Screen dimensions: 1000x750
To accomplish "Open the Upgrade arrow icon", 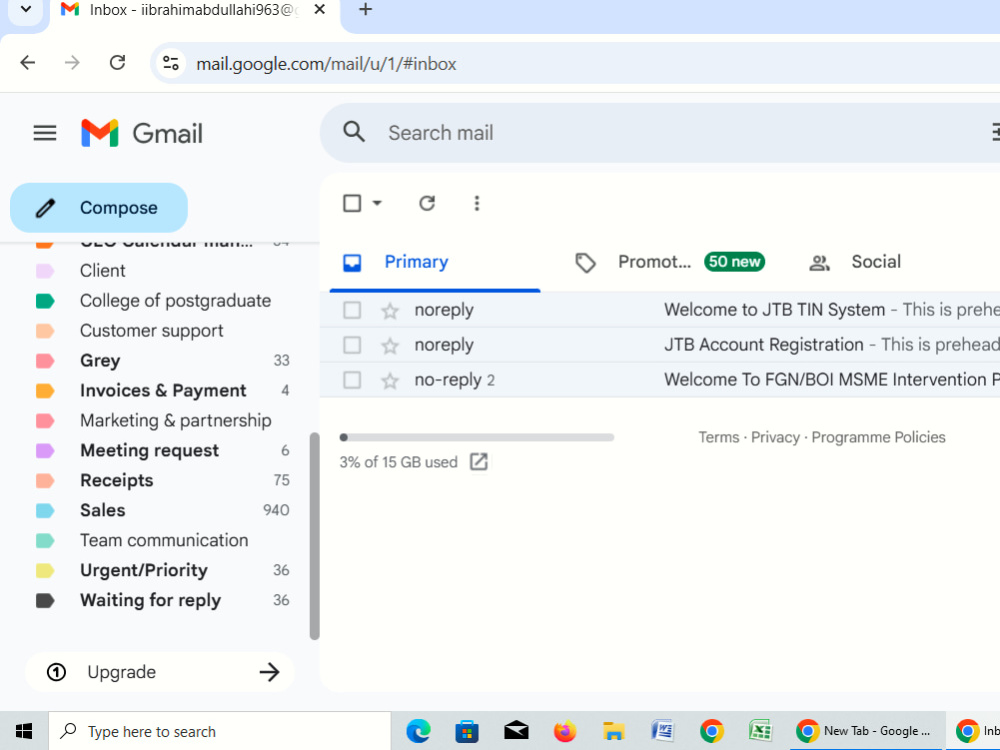I will pos(269,672).
